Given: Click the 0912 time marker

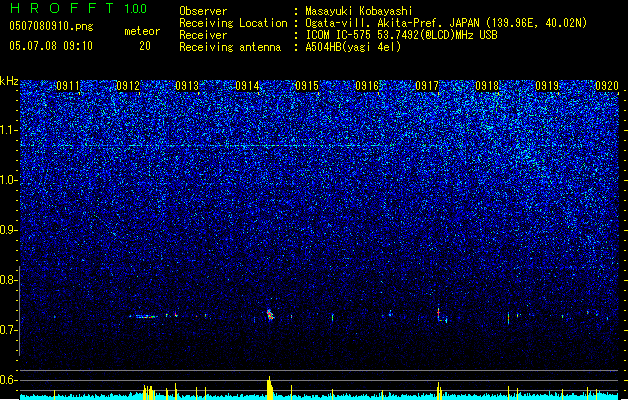Looking at the screenshot, I should [128, 86].
